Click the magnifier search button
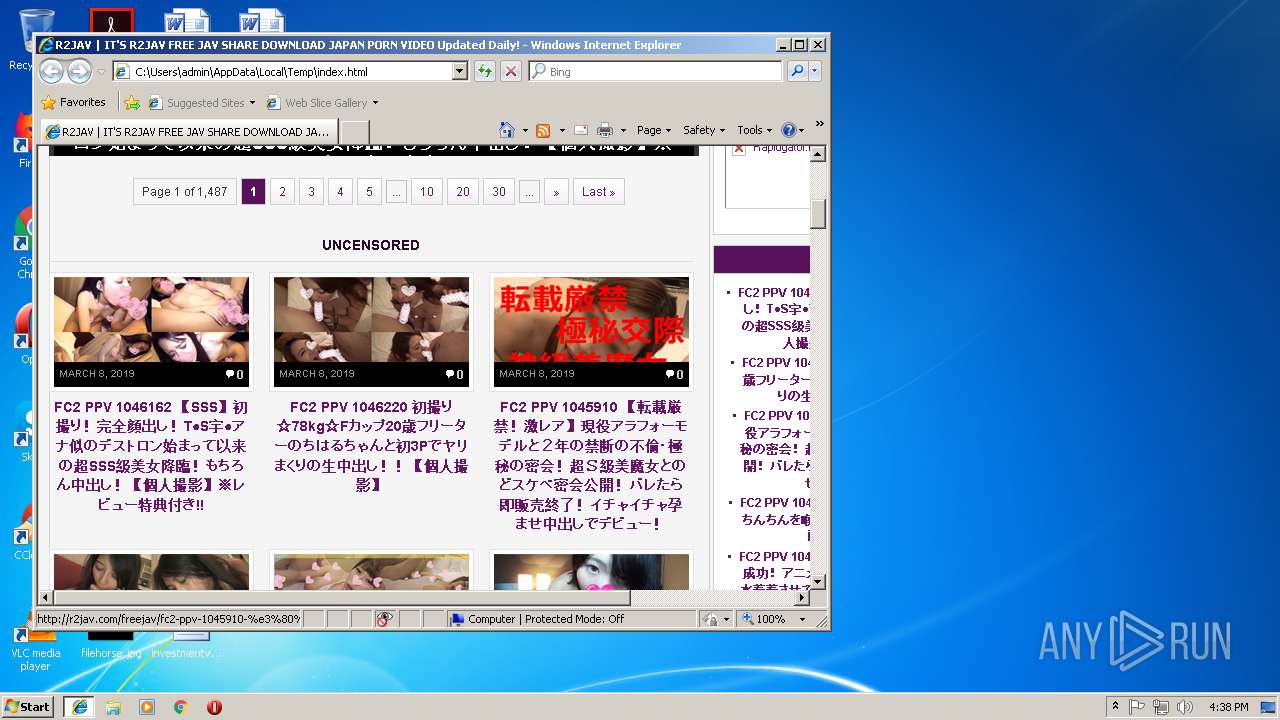The image size is (1280, 720). coord(797,71)
